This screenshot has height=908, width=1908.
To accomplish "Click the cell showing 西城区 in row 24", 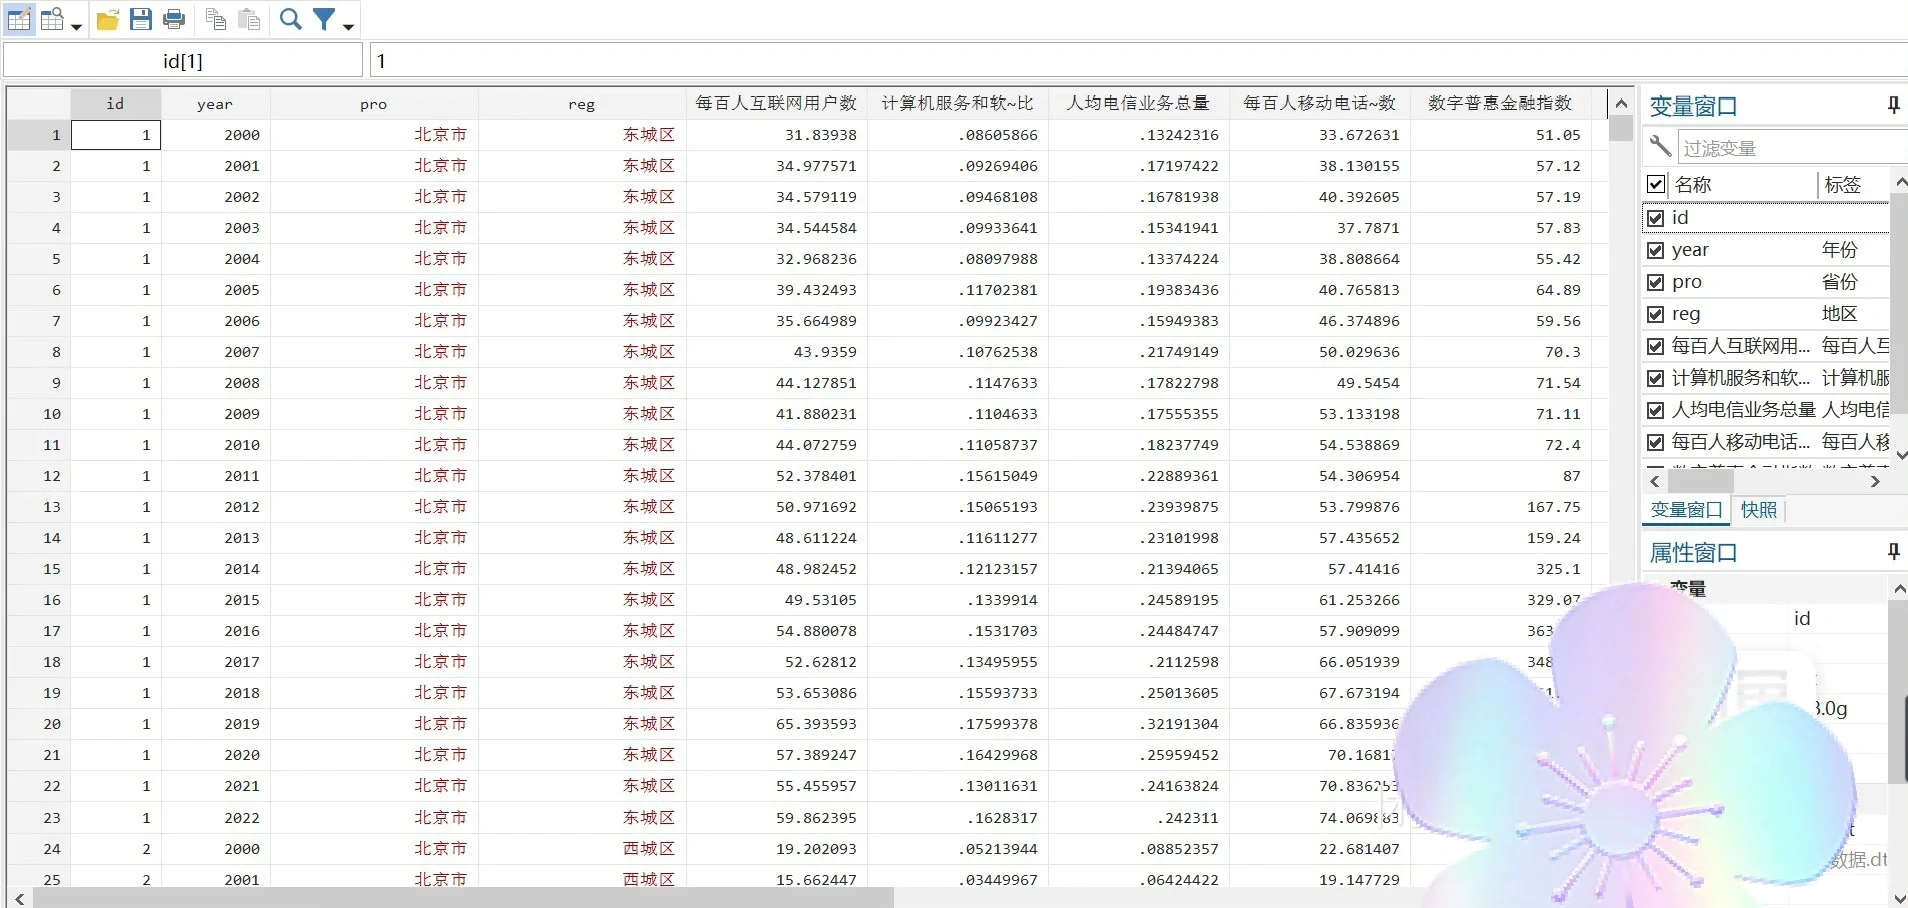I will [581, 849].
